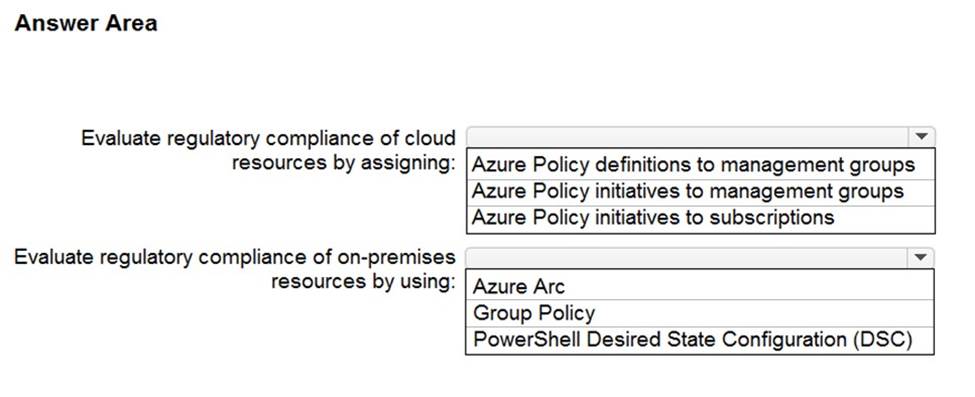Click the 'resources by assigning:' label text
Viewport: 975px width, 397px height.
tap(344, 162)
